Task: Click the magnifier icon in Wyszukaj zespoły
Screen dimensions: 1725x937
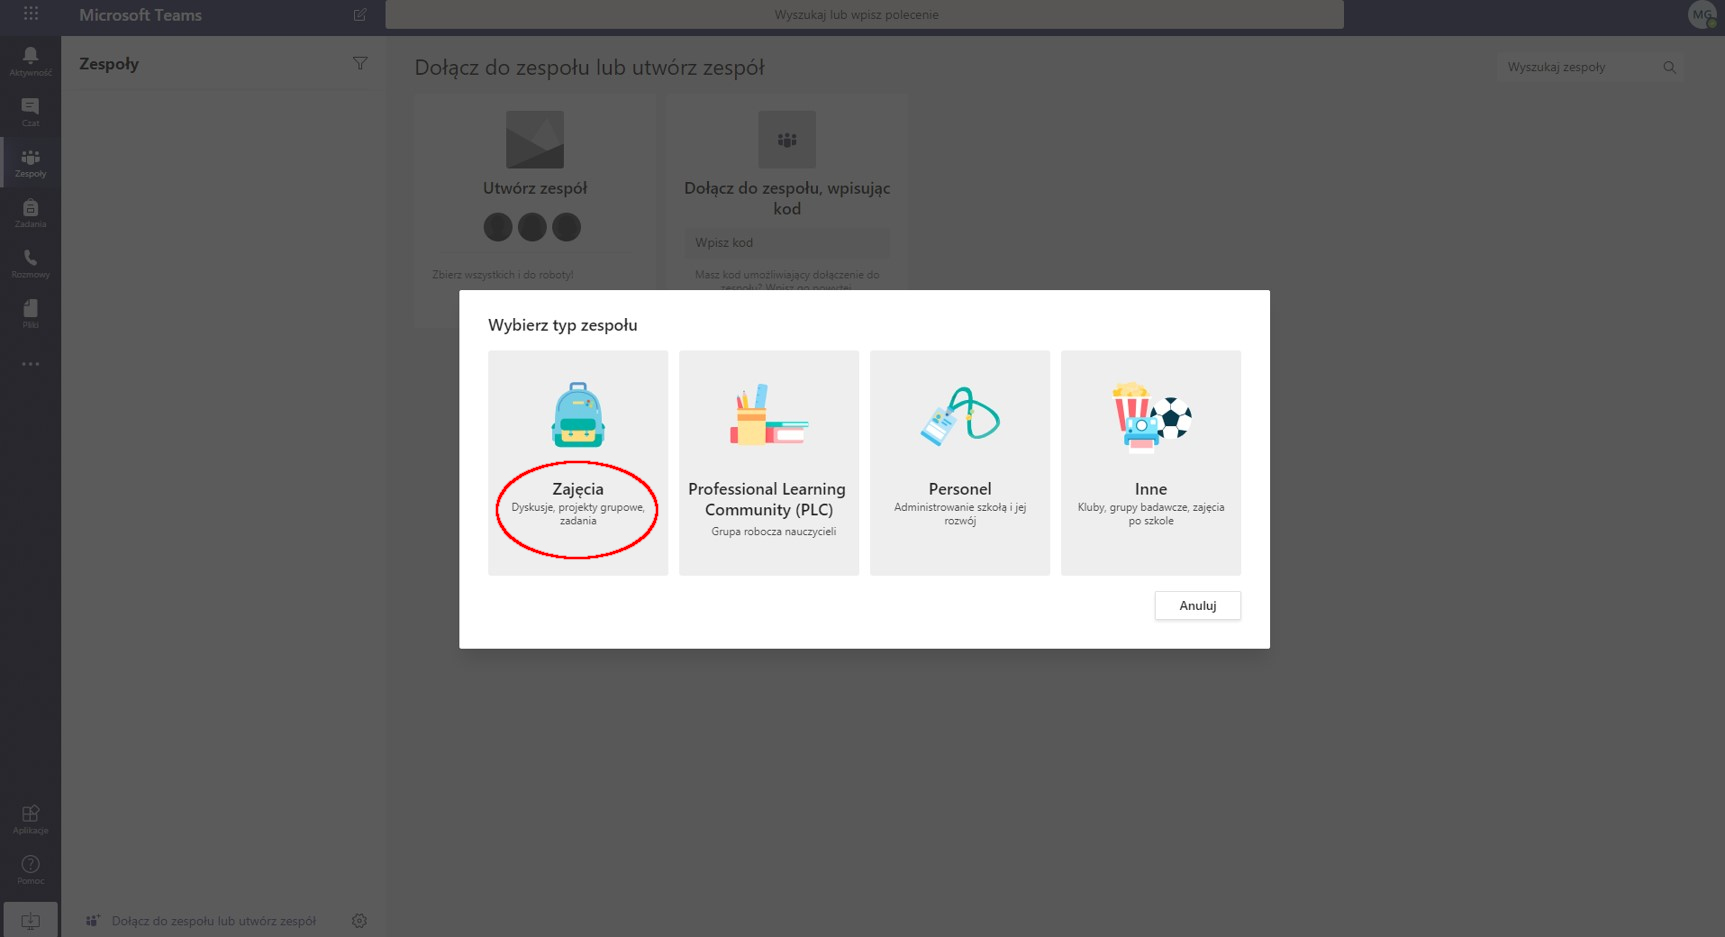Action: coord(1669,67)
